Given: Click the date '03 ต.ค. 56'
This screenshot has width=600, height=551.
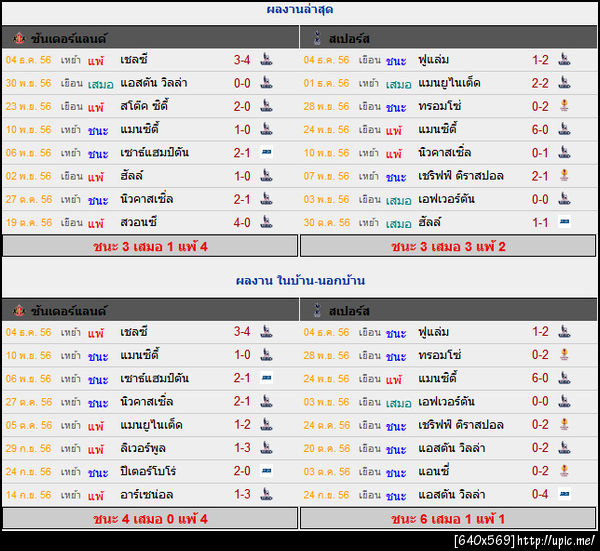Looking at the screenshot, I should point(326,471).
